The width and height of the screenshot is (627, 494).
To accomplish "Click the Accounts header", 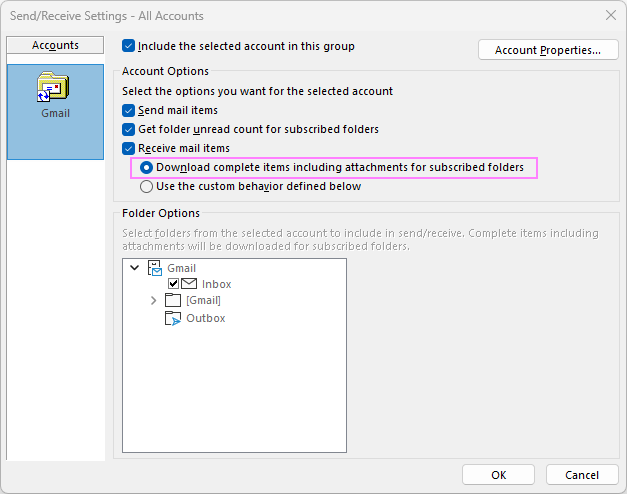I will [55, 45].
